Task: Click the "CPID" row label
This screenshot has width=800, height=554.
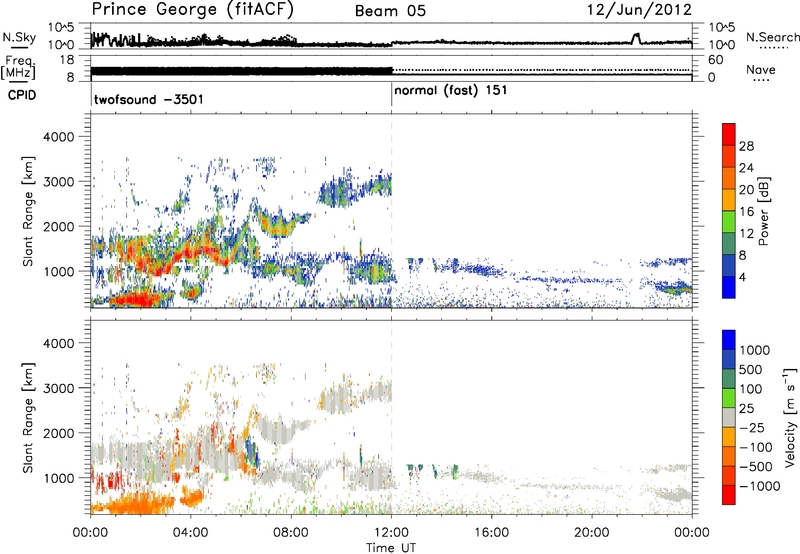Action: click(x=22, y=95)
